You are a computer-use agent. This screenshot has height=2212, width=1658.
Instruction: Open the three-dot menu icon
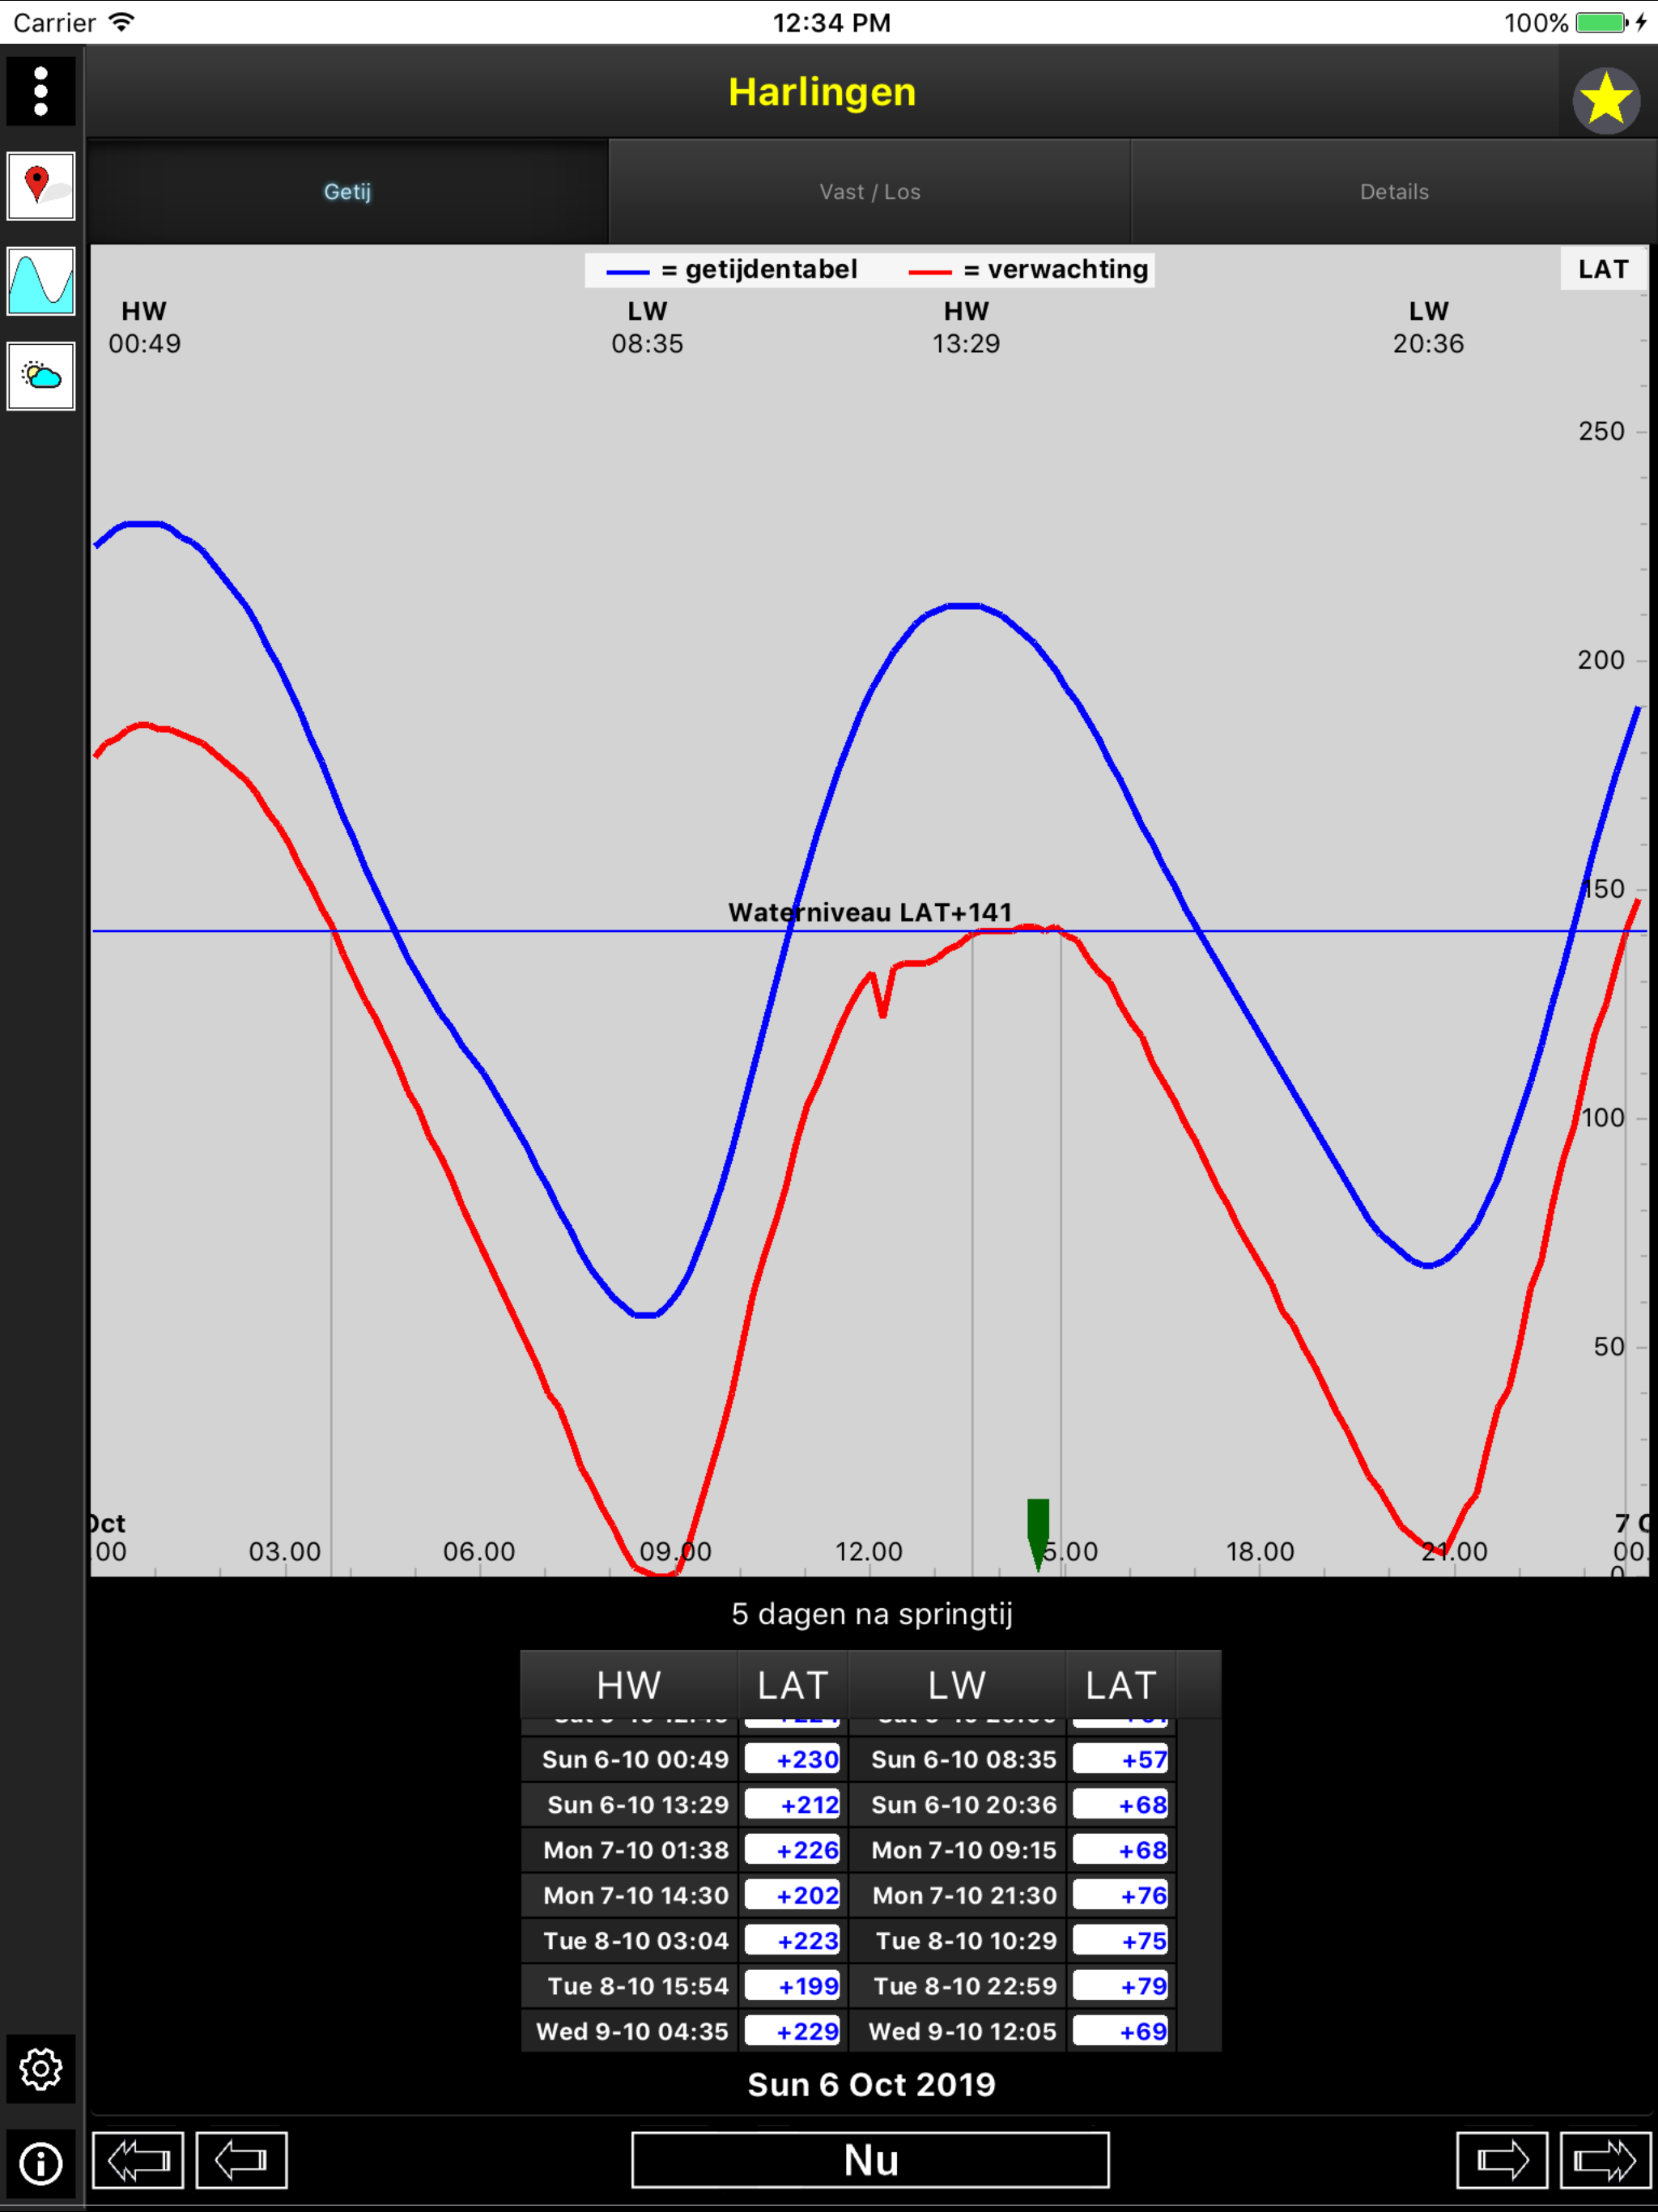pos(41,91)
